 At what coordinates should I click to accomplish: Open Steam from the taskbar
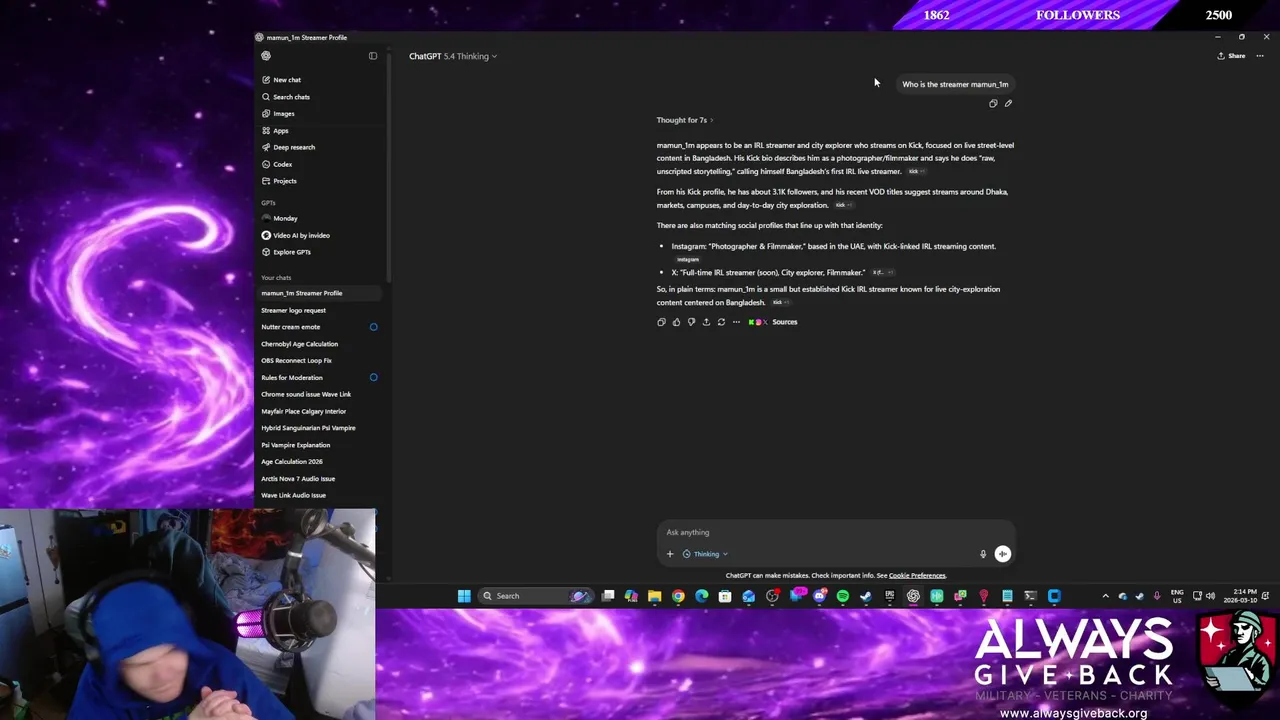pyautogui.click(x=866, y=596)
